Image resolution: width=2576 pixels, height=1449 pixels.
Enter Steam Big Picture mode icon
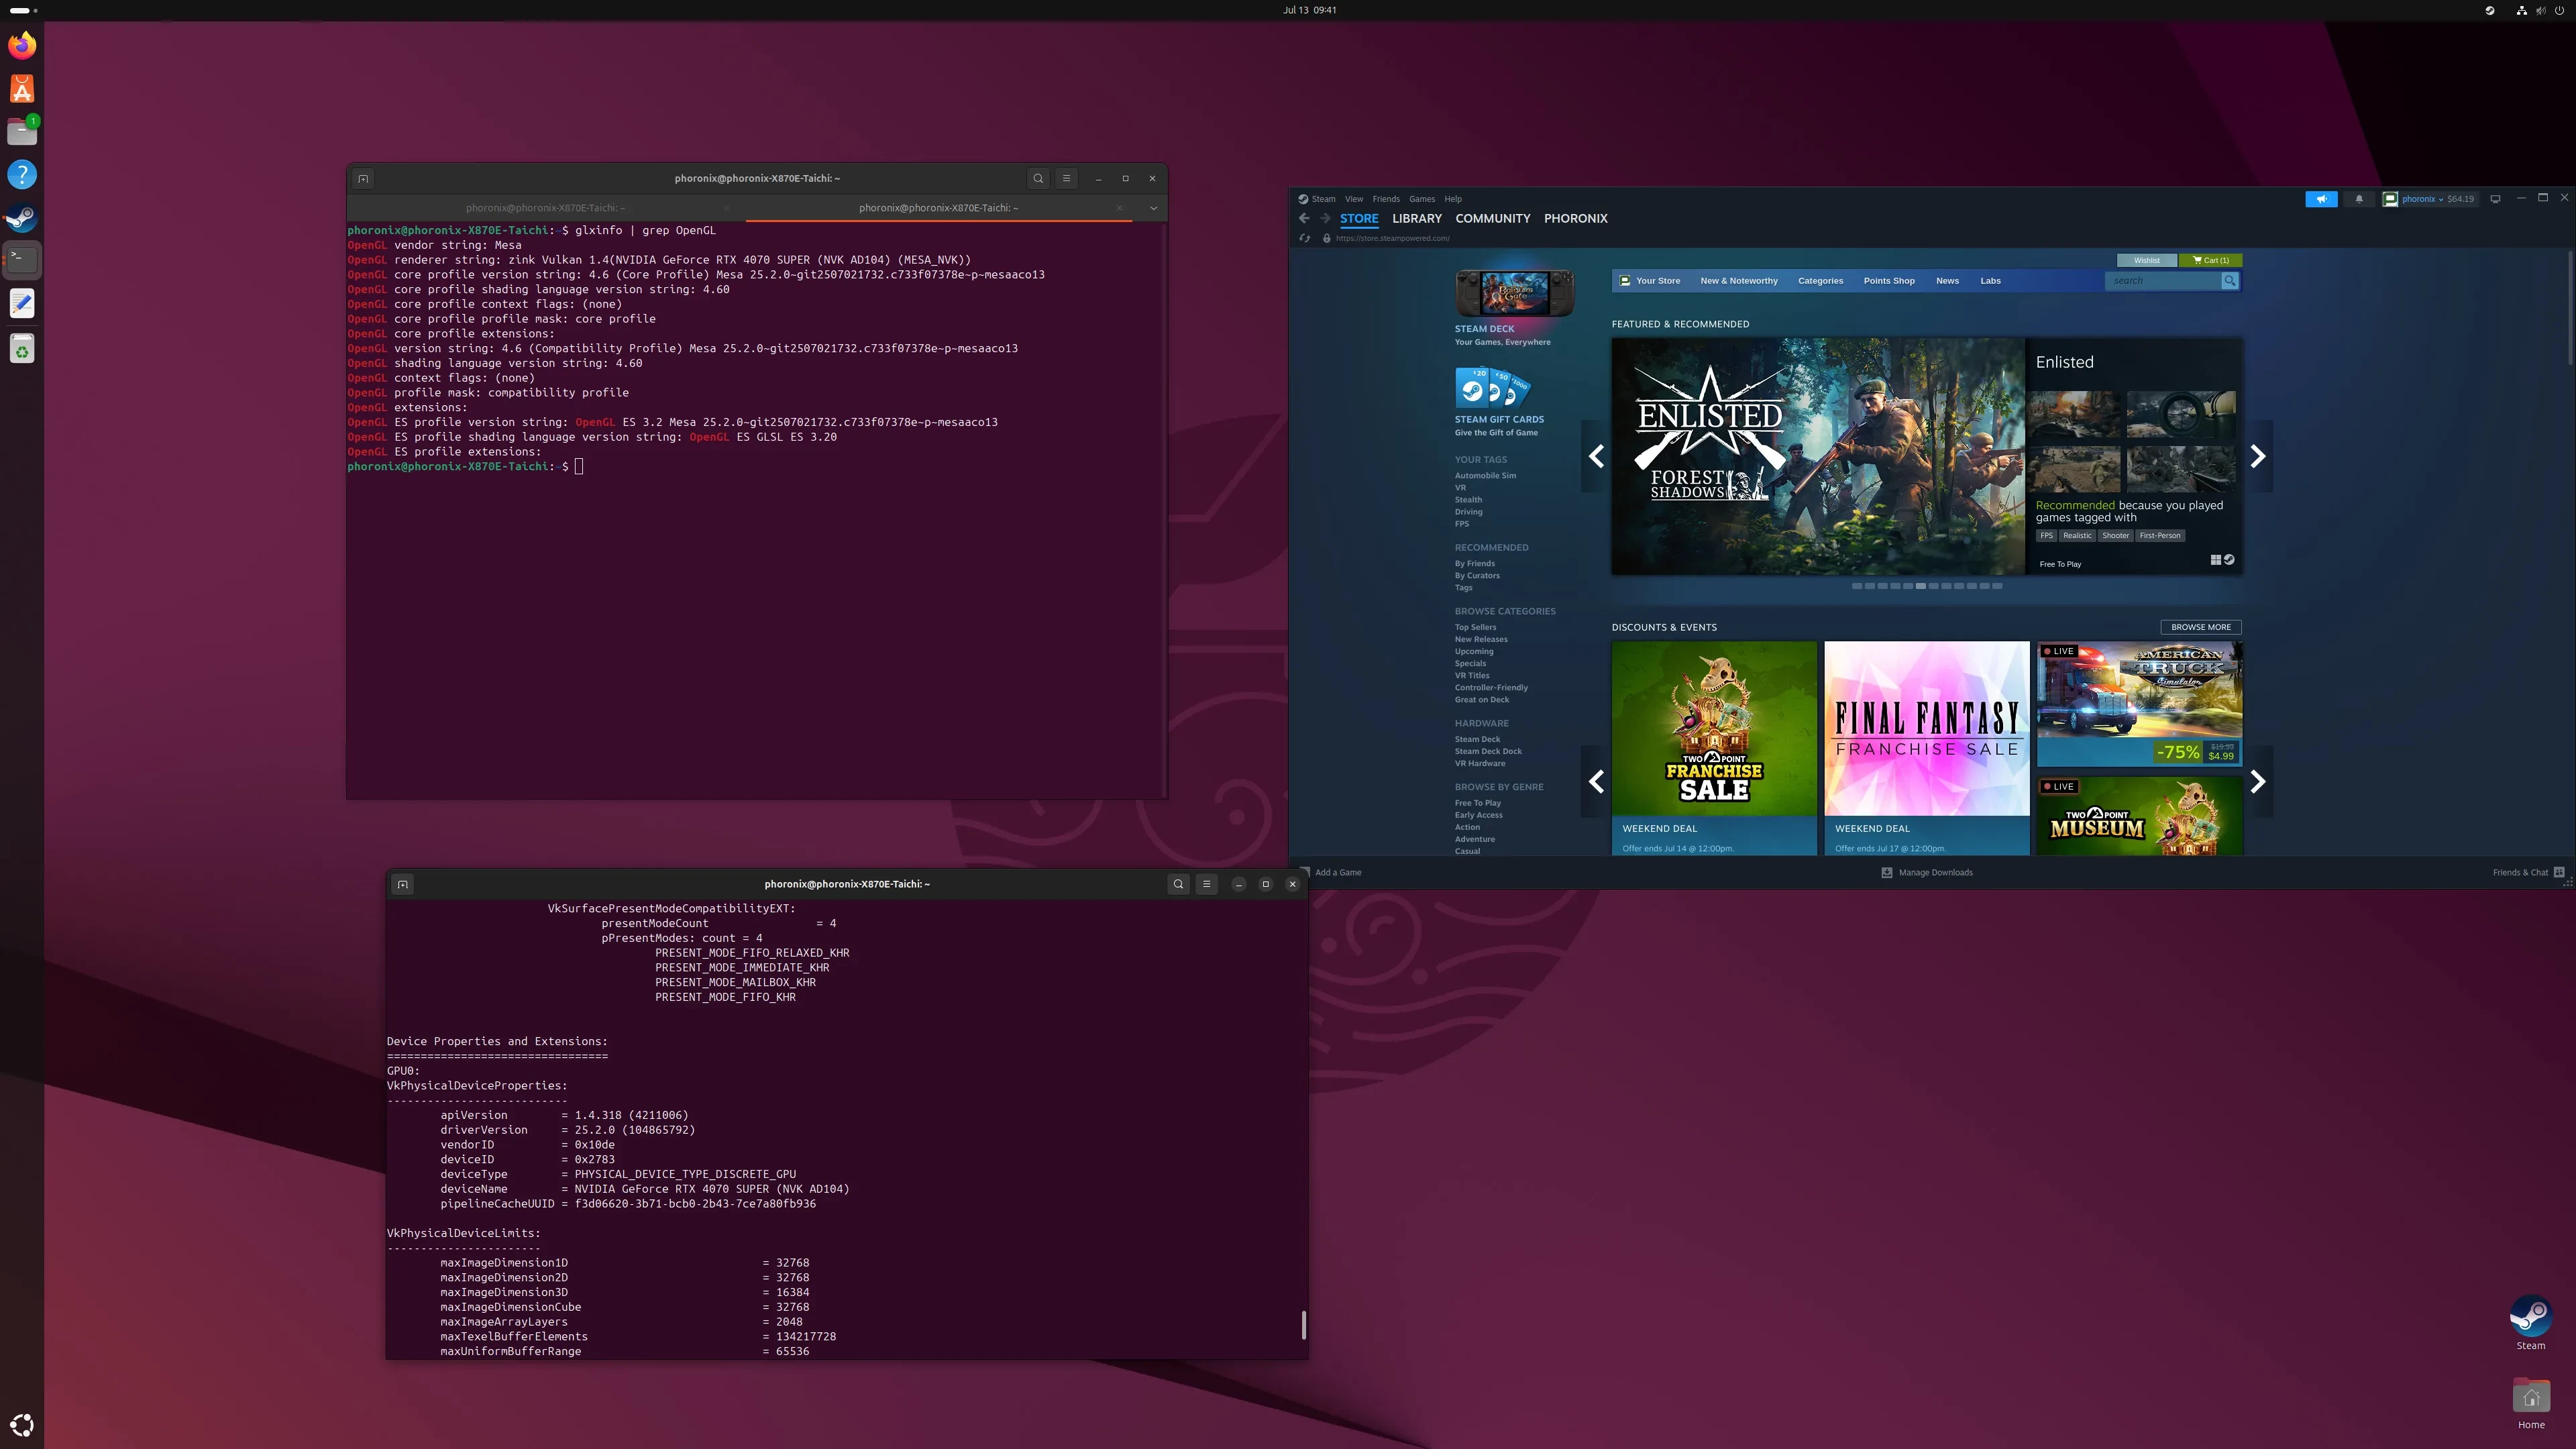2495,199
